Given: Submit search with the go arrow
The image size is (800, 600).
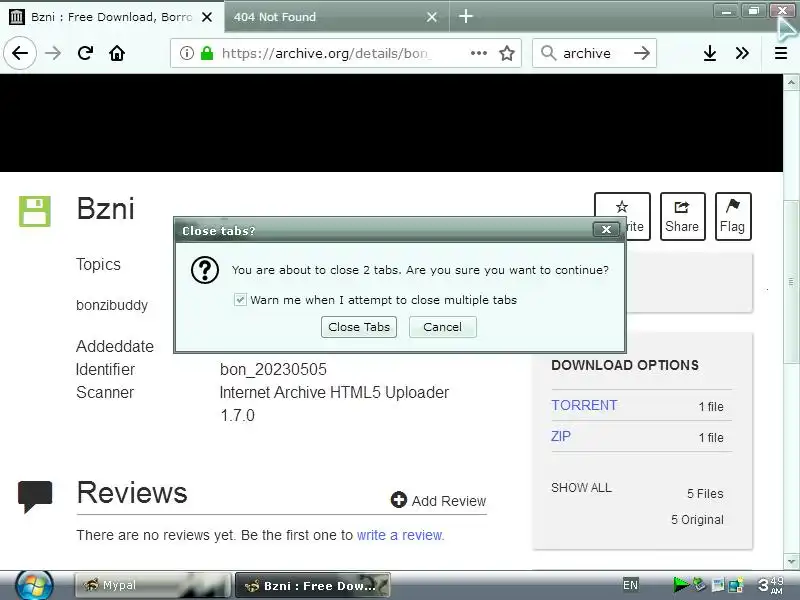Looking at the screenshot, I should pos(642,53).
